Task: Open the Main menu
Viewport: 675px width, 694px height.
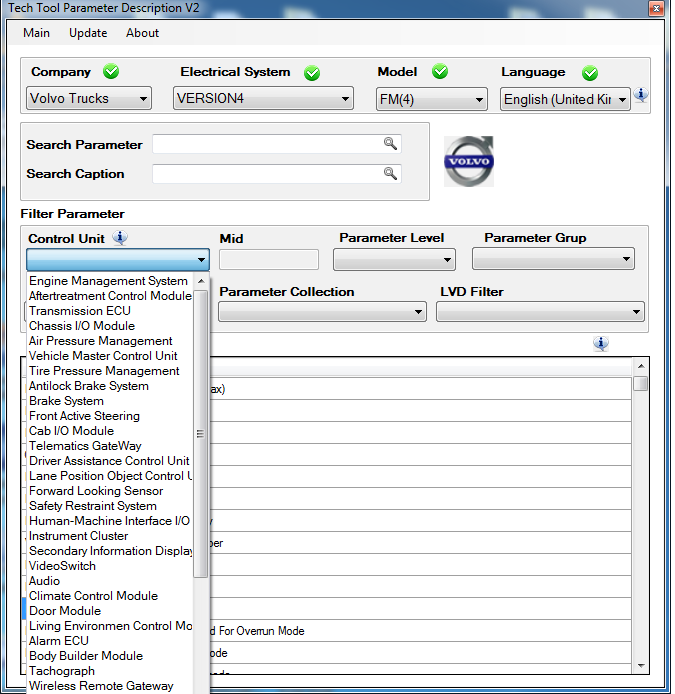Action: [36, 33]
